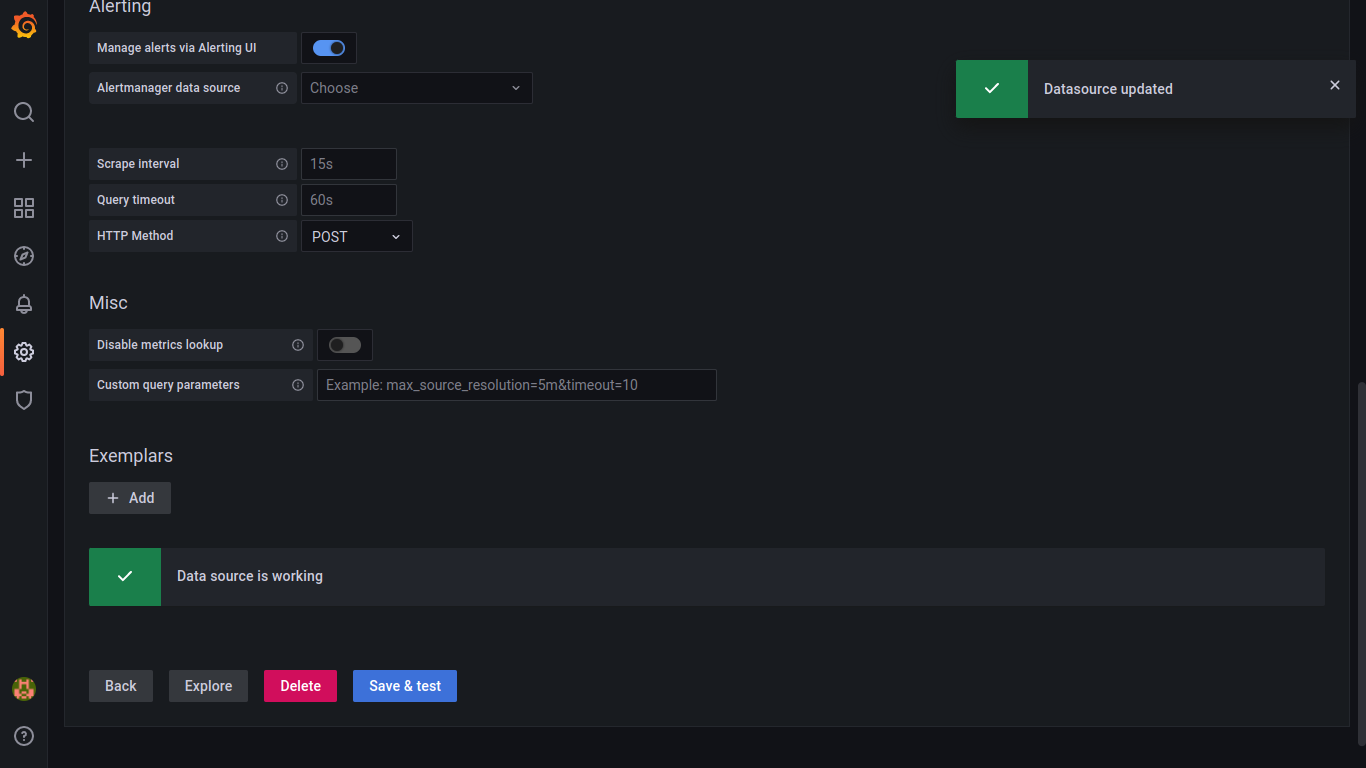Open the Configuration gear icon

point(24,352)
